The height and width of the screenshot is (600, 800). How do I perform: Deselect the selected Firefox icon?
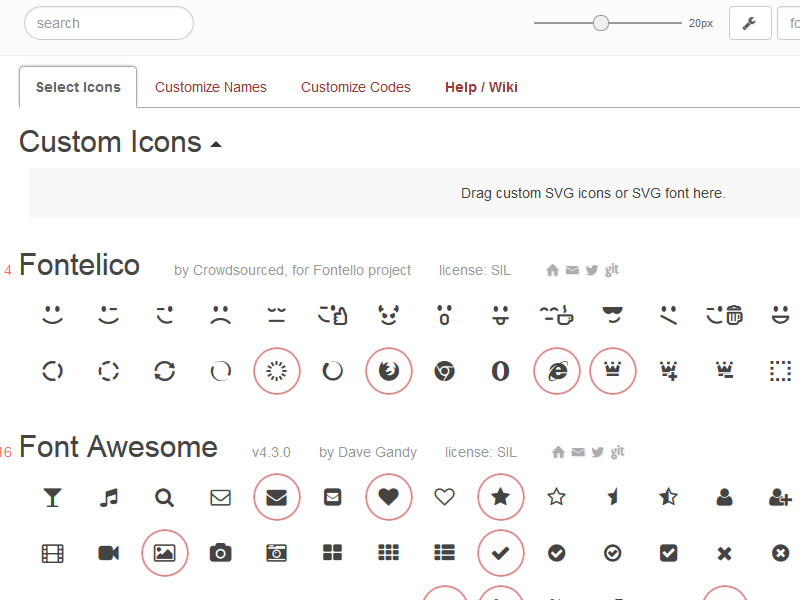tap(389, 372)
